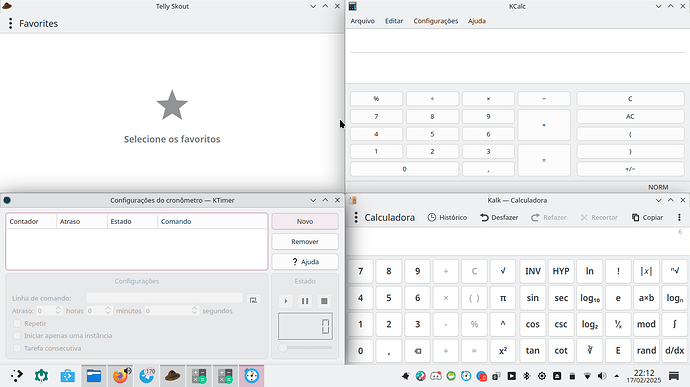690x387 pixels.
Task: Expand hidden system tray icons arrow
Action: (617, 376)
